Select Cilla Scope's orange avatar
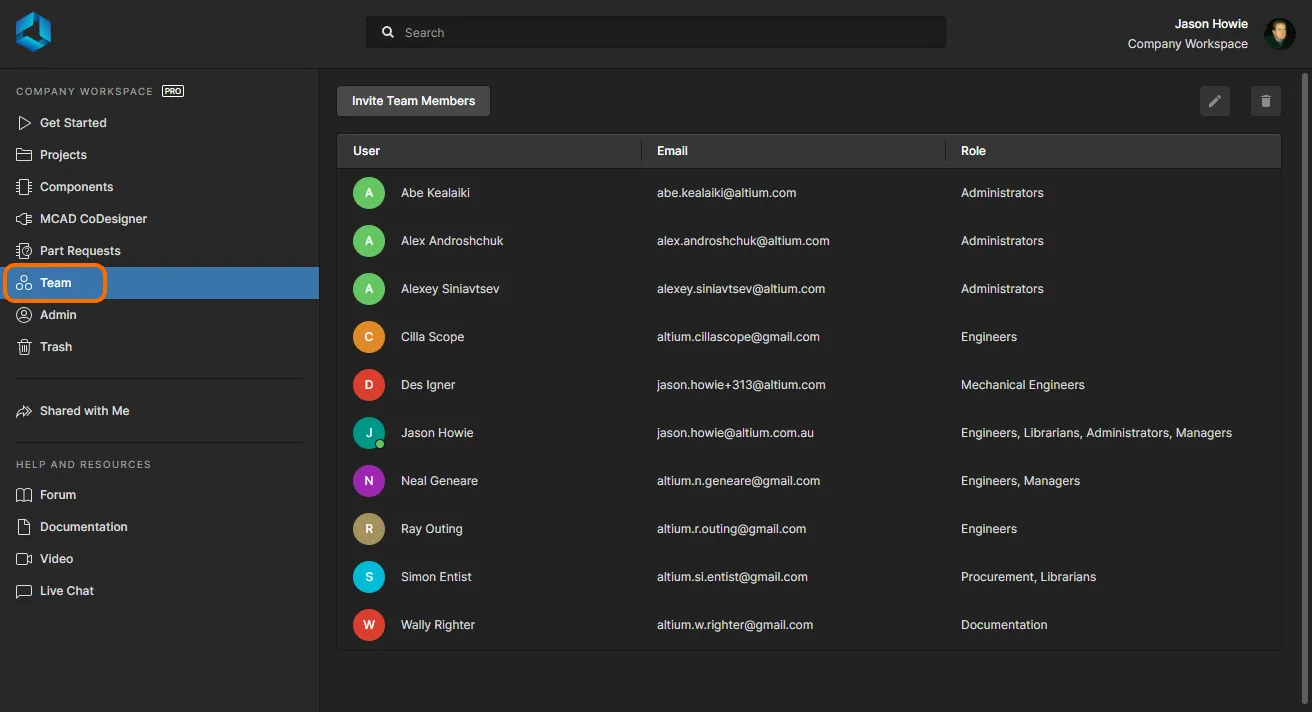Image resolution: width=1312 pixels, height=712 pixels. [369, 337]
